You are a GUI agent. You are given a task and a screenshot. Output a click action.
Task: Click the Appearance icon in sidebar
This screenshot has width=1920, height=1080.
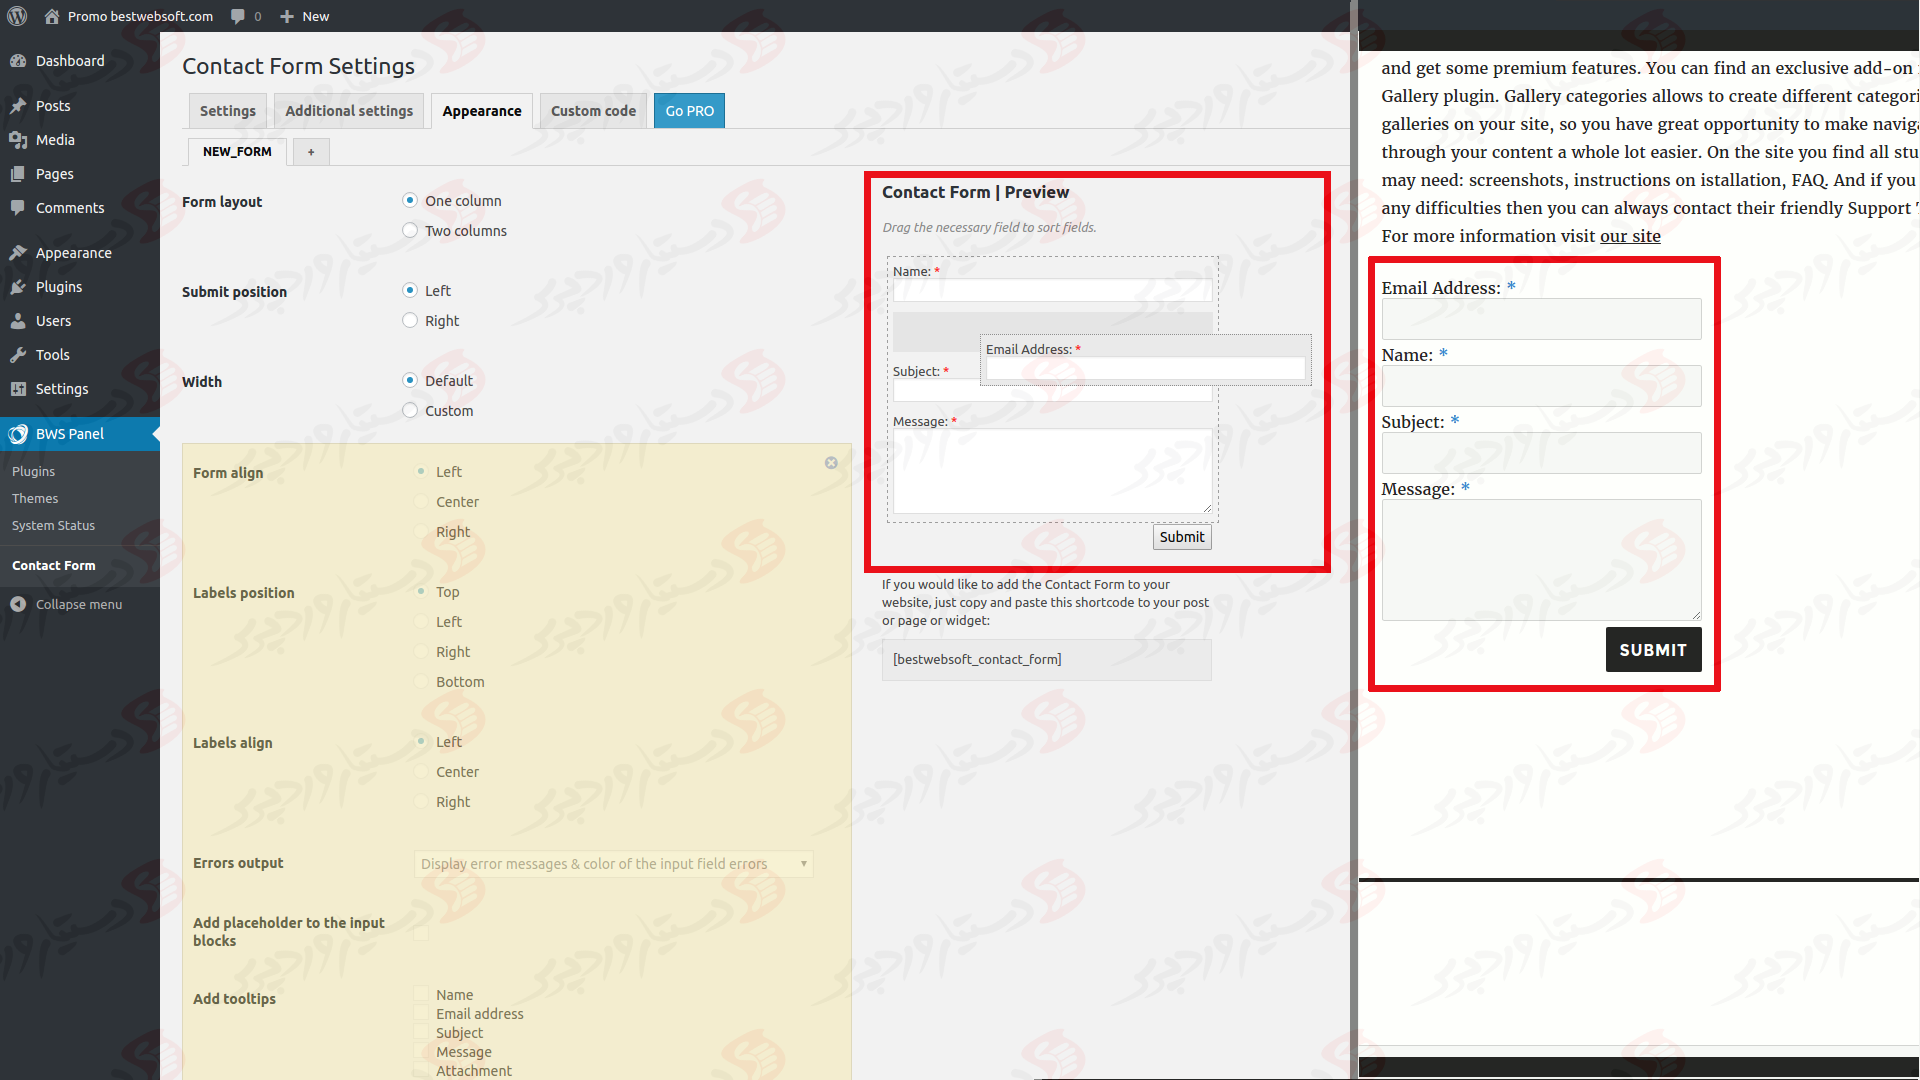pyautogui.click(x=20, y=251)
